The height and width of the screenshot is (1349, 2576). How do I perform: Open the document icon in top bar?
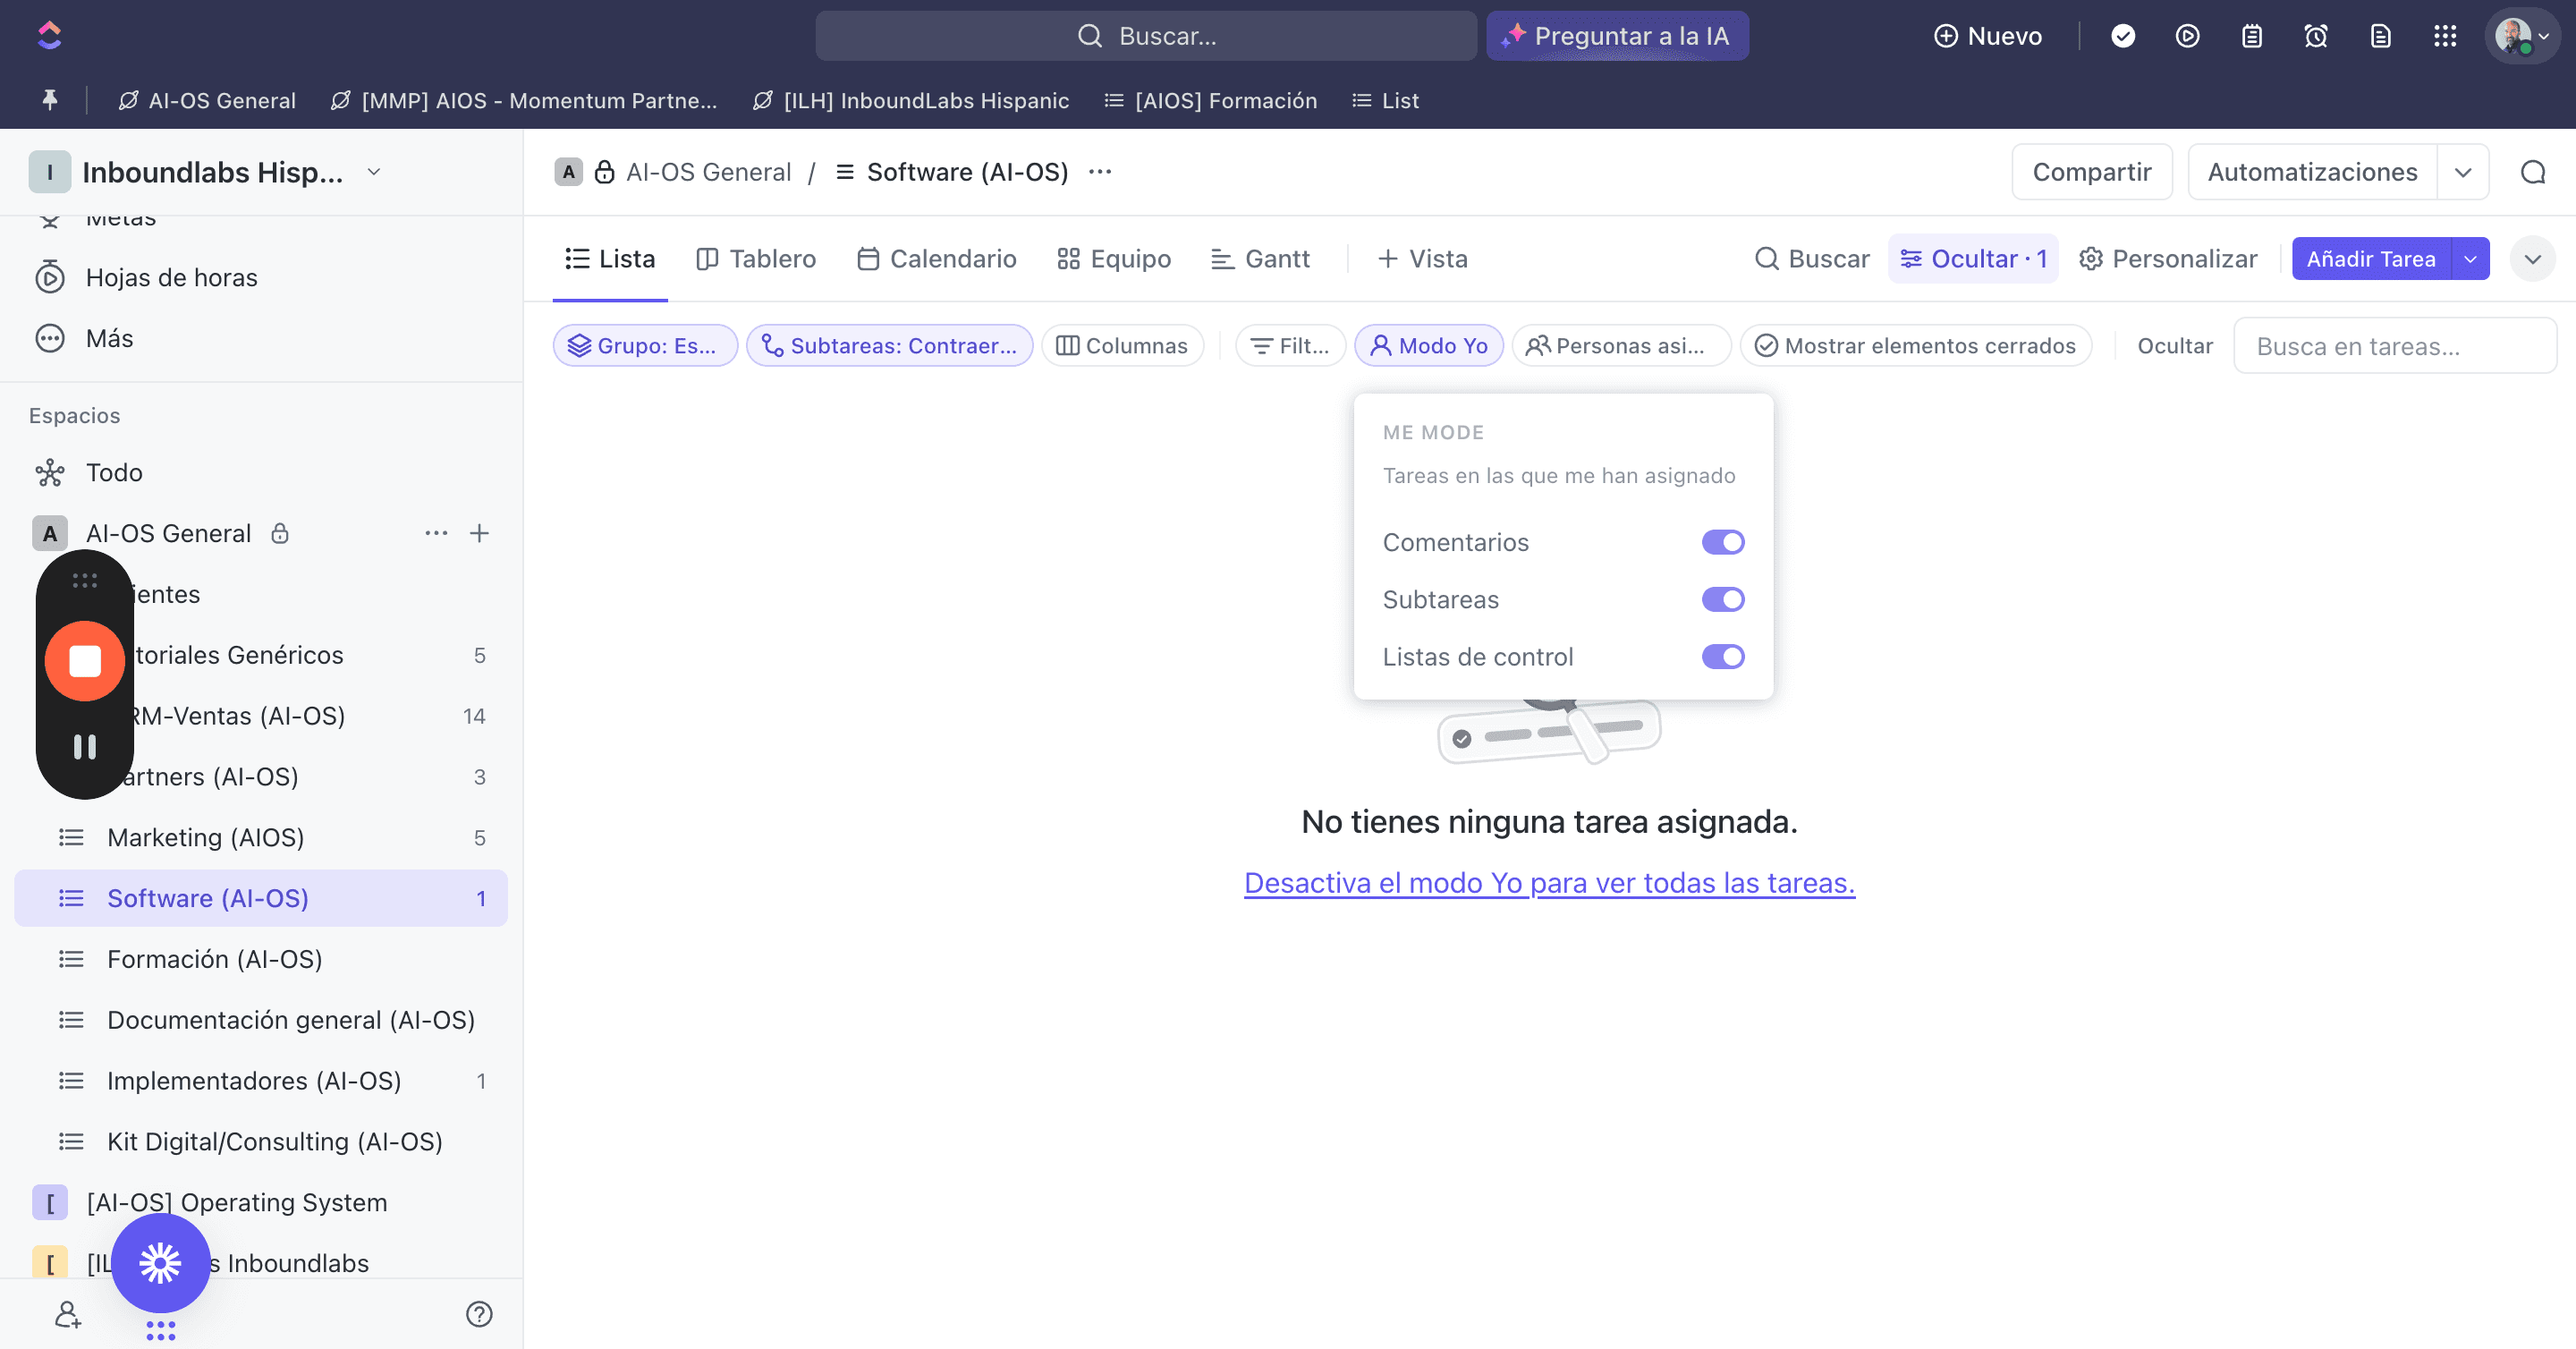tap(2380, 36)
